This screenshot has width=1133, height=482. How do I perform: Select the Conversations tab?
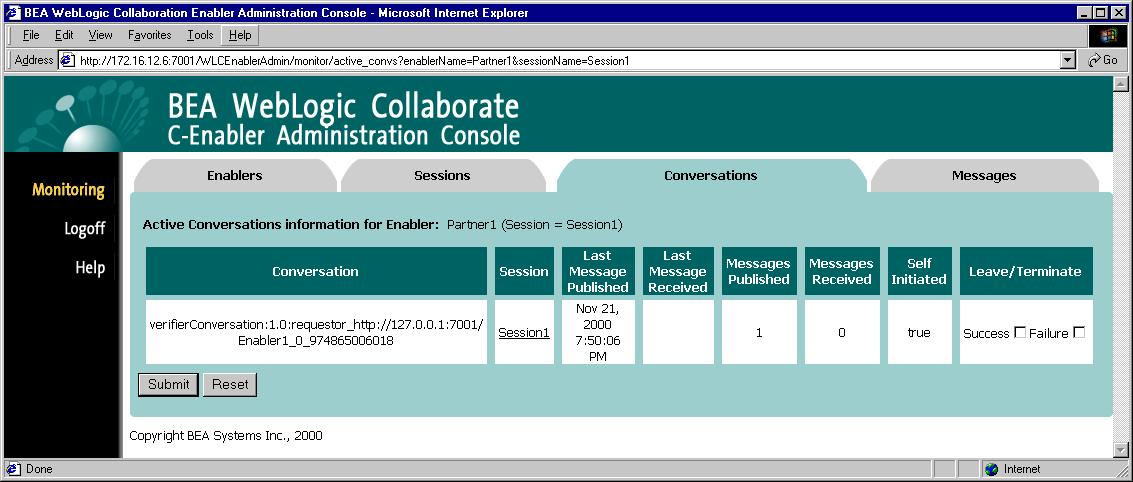711,176
